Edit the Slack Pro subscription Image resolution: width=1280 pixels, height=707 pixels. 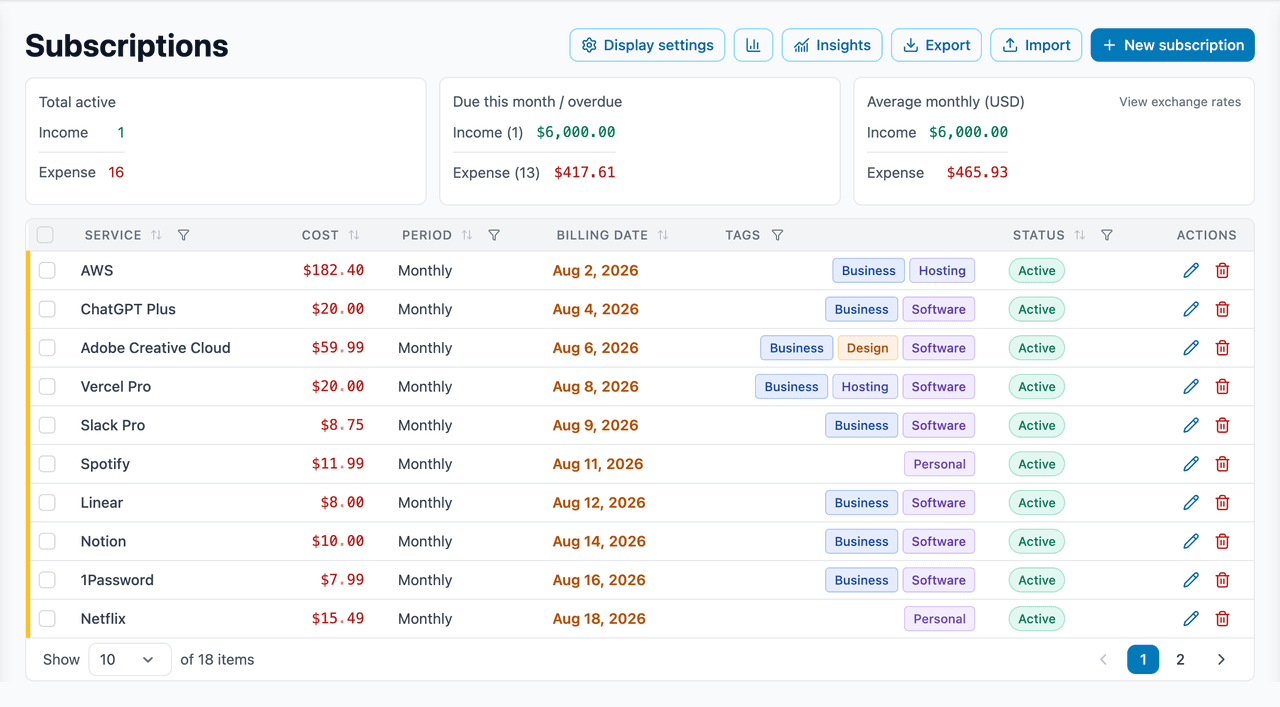click(x=1191, y=425)
